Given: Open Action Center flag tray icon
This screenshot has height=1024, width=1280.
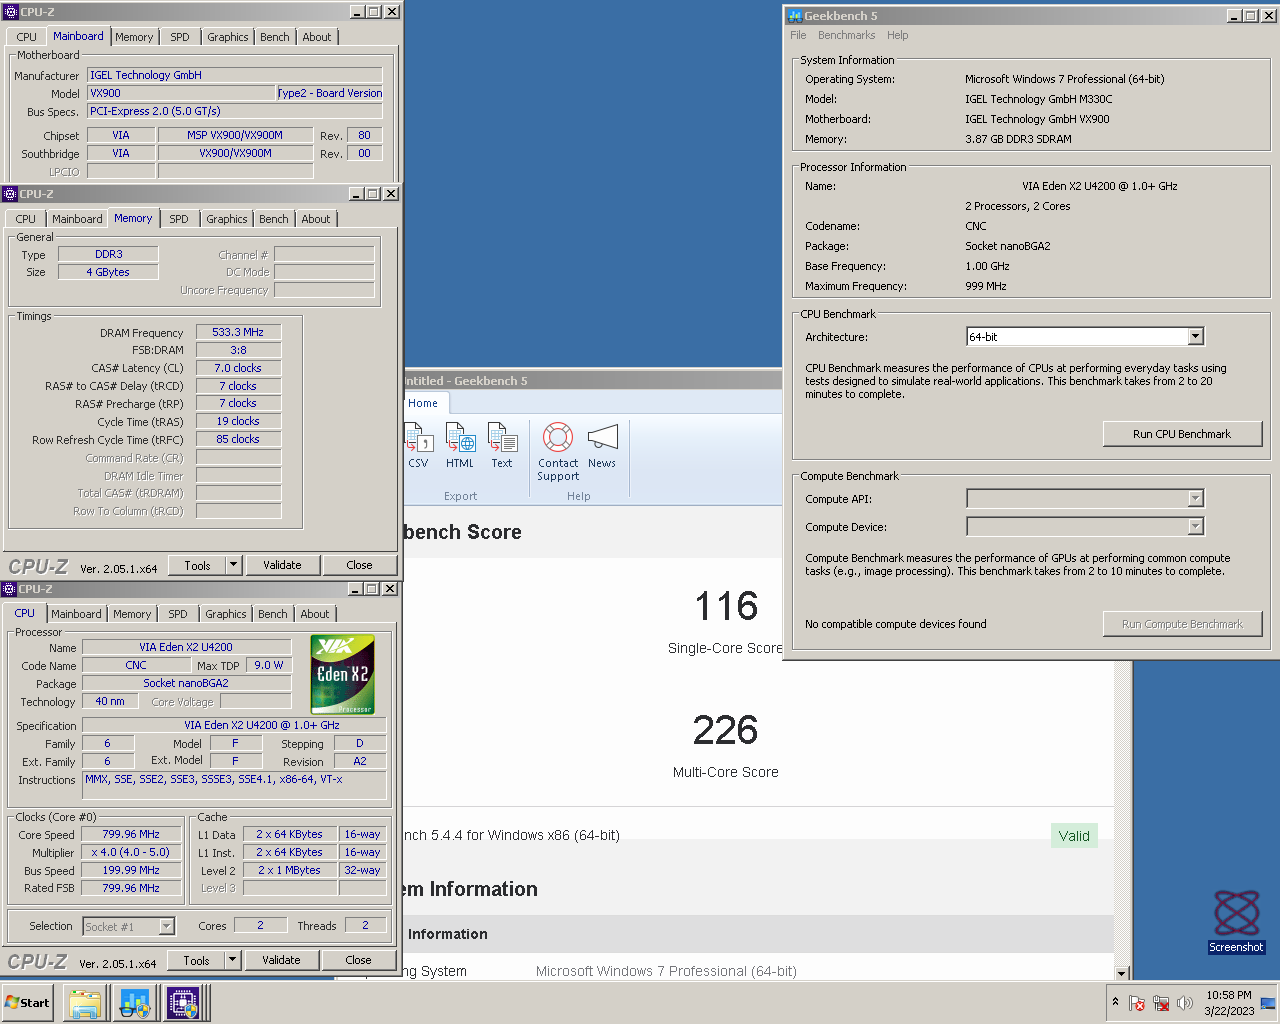Looking at the screenshot, I should click(x=1137, y=1003).
